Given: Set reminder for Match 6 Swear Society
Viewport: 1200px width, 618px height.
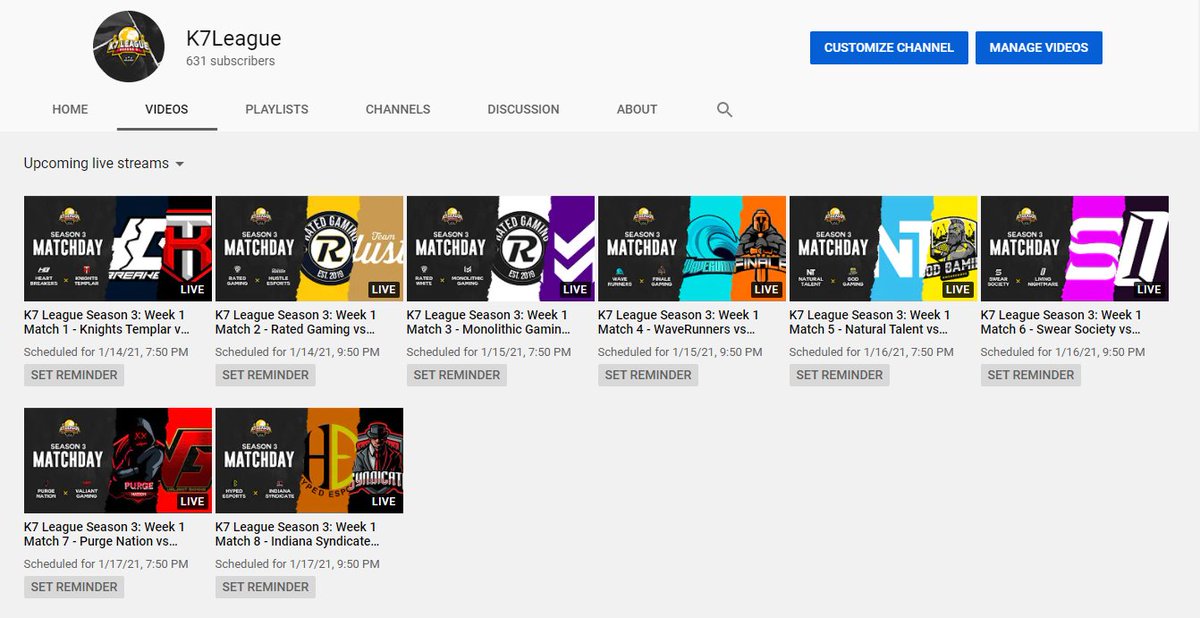Looking at the screenshot, I should coord(1031,375).
